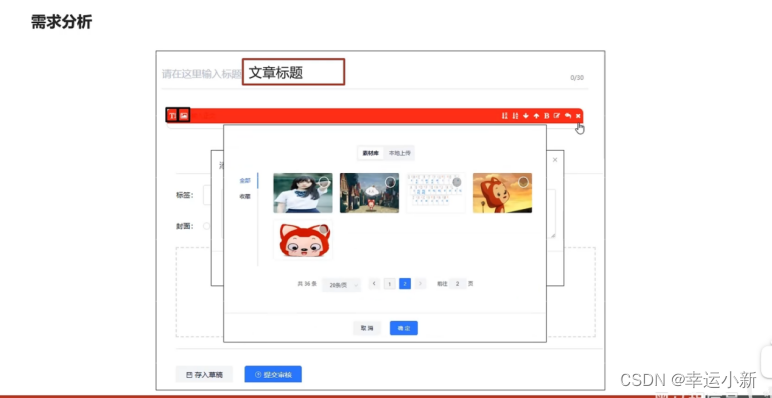The width and height of the screenshot is (772, 398).
Task: Toggle bold with the B icon
Action: [547, 116]
